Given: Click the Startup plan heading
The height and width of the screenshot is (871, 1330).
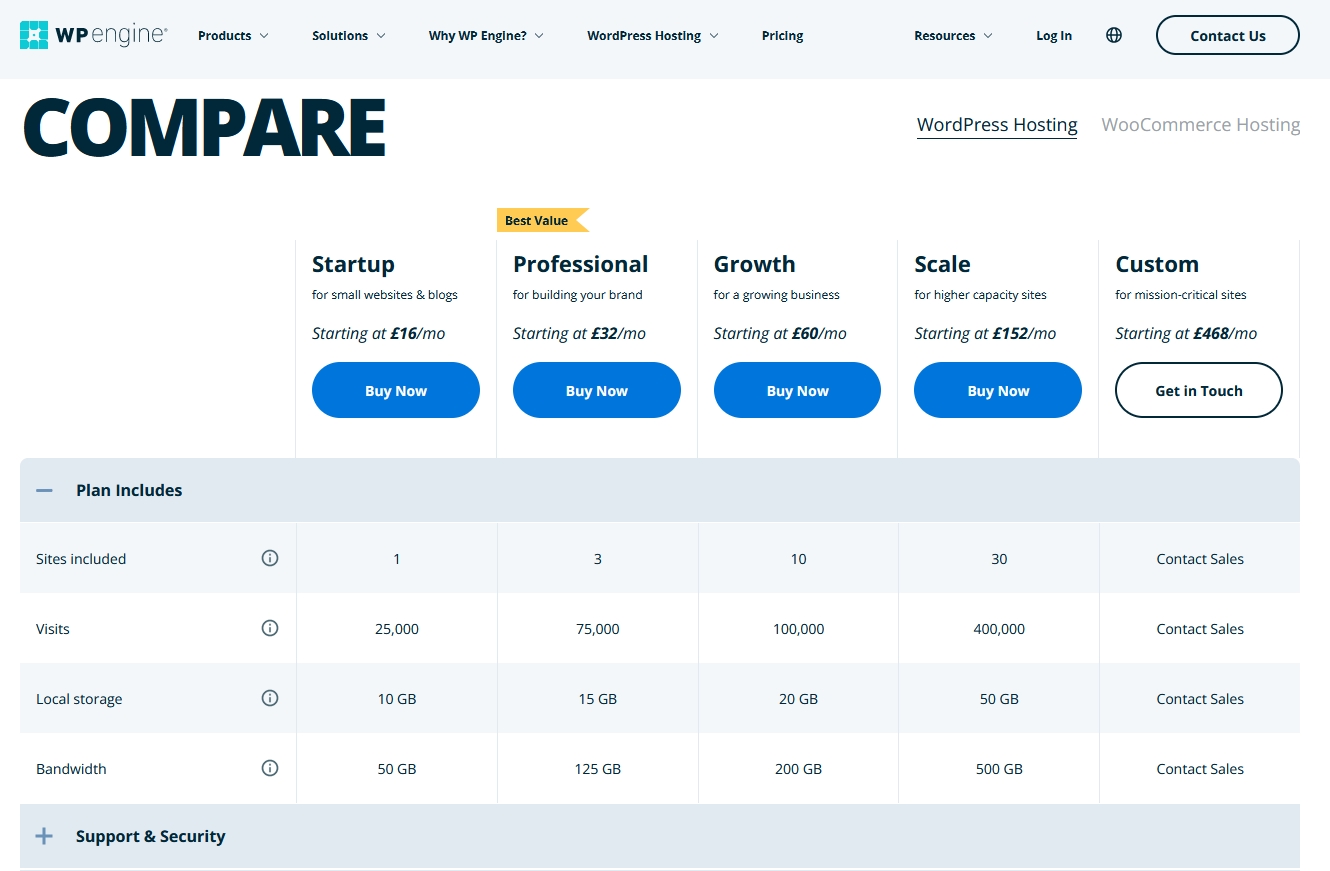Looking at the screenshot, I should pyautogui.click(x=353, y=264).
